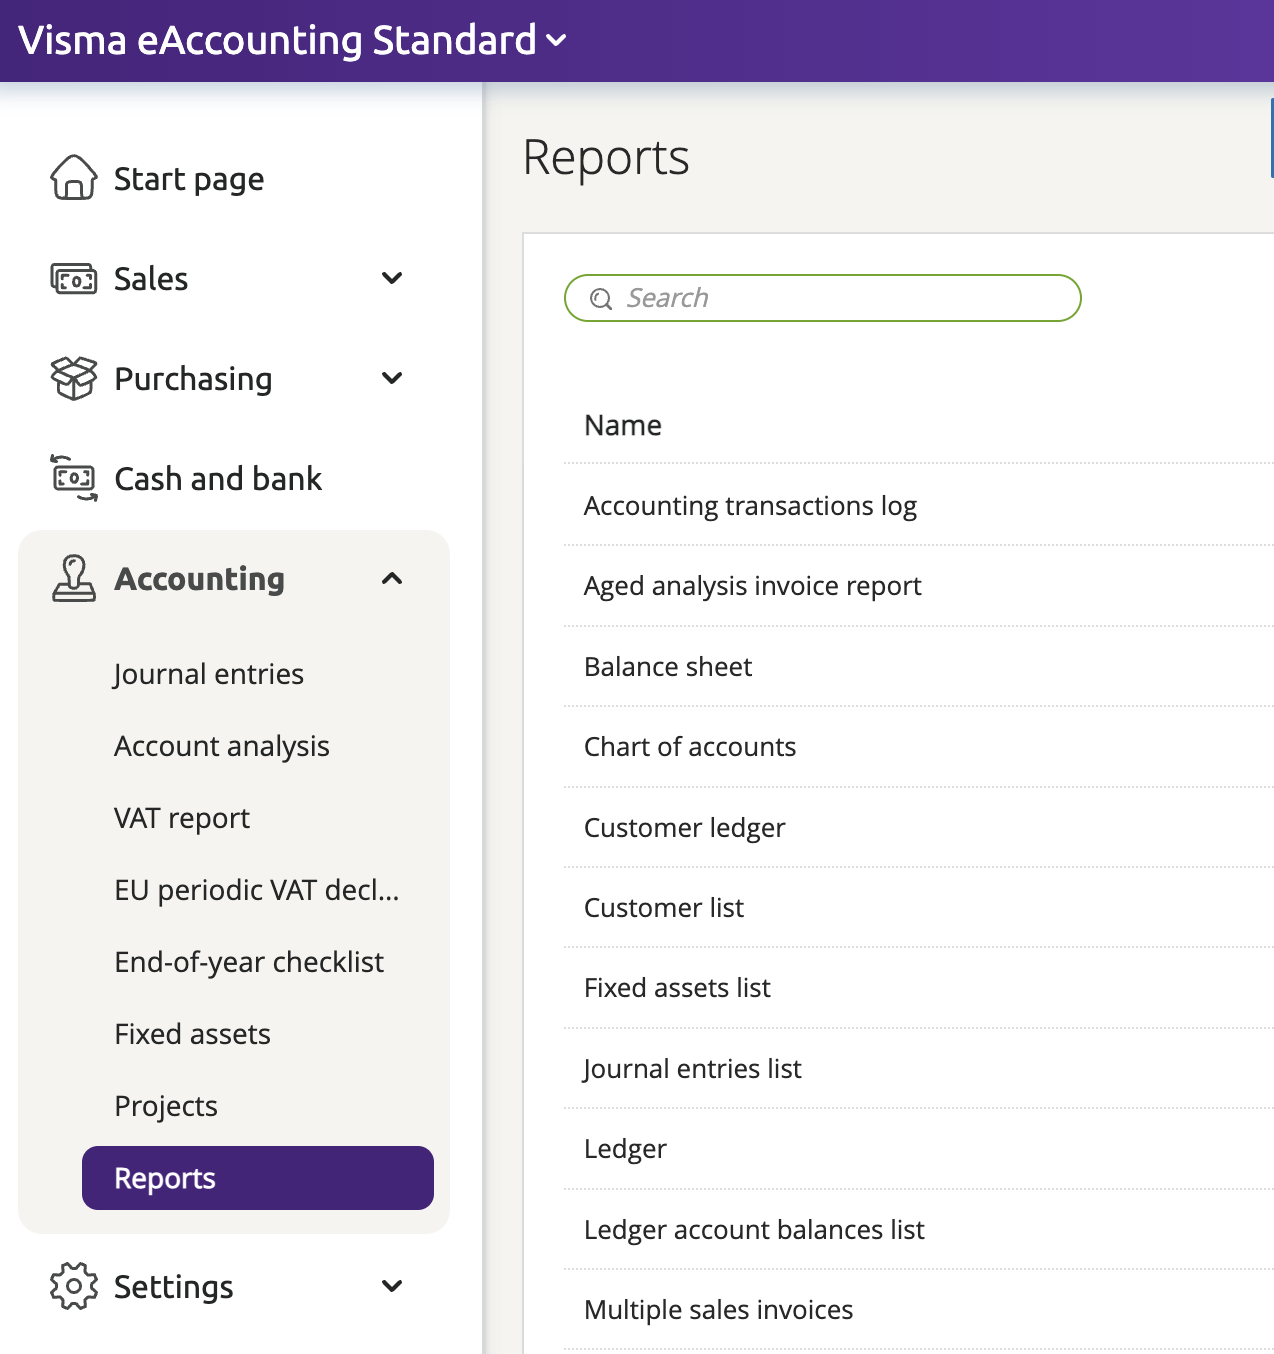Screen dimensions: 1274x1354
Task: Click the Cash and bank icon
Action: (73, 478)
